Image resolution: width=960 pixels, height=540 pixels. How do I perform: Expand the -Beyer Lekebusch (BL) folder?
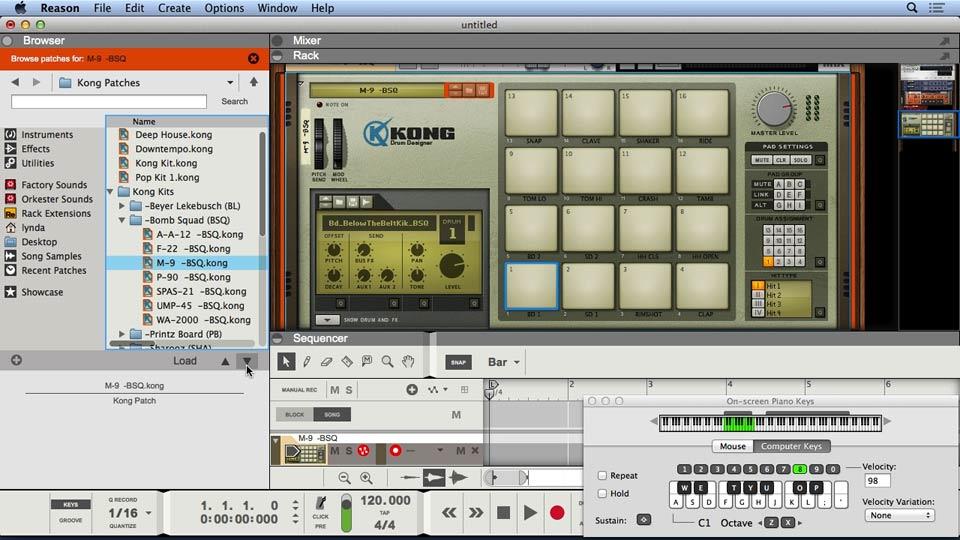pyautogui.click(x=122, y=206)
